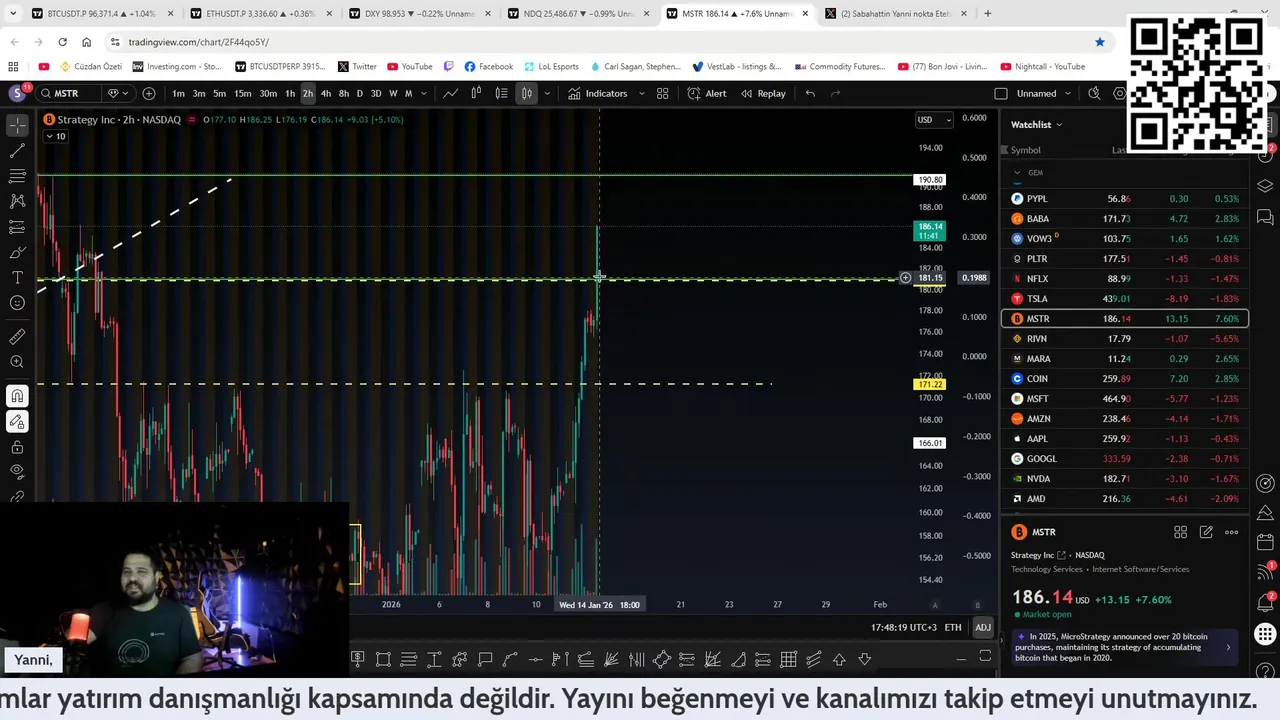The image size is (1280, 720).
Task: Open the emoji icons tool
Action: point(17,303)
